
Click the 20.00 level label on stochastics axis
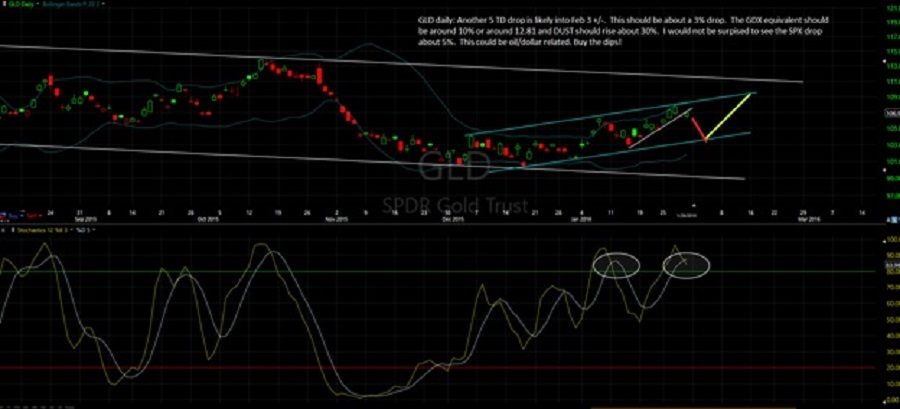pyautogui.click(x=893, y=367)
